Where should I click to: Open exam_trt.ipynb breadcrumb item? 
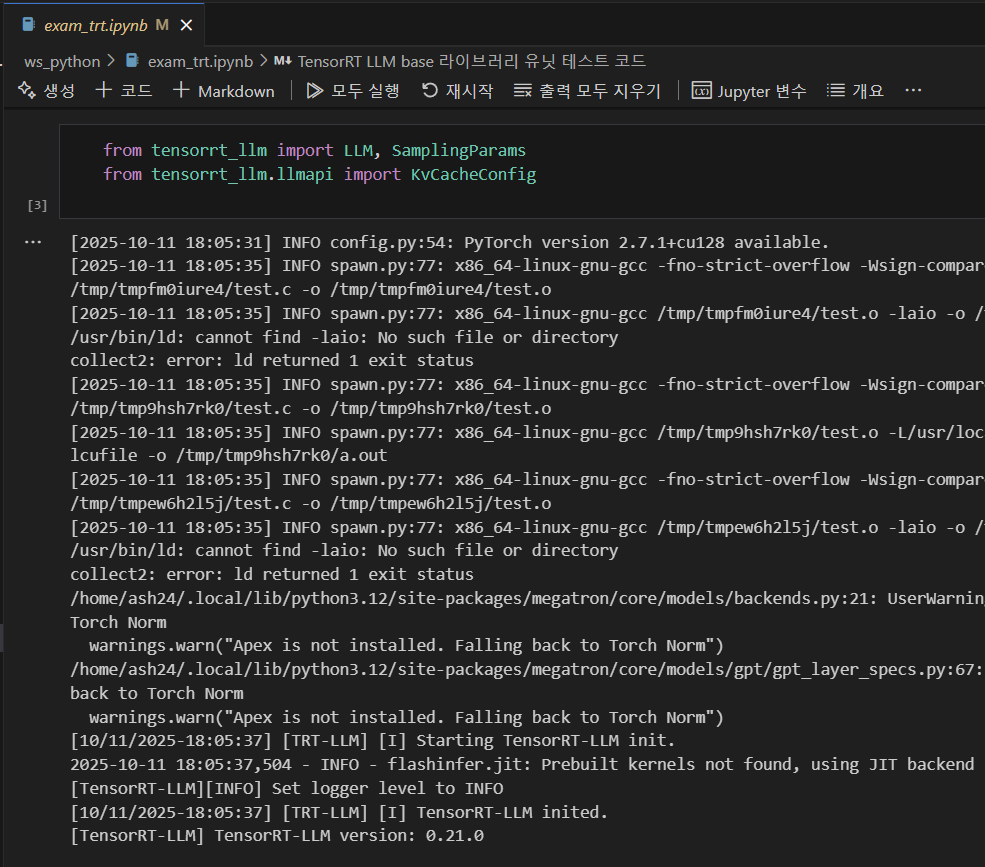pos(200,62)
